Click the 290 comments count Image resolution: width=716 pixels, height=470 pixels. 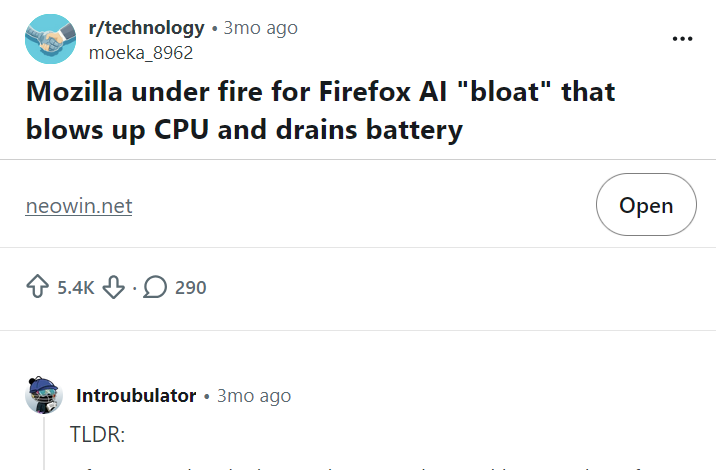190,288
